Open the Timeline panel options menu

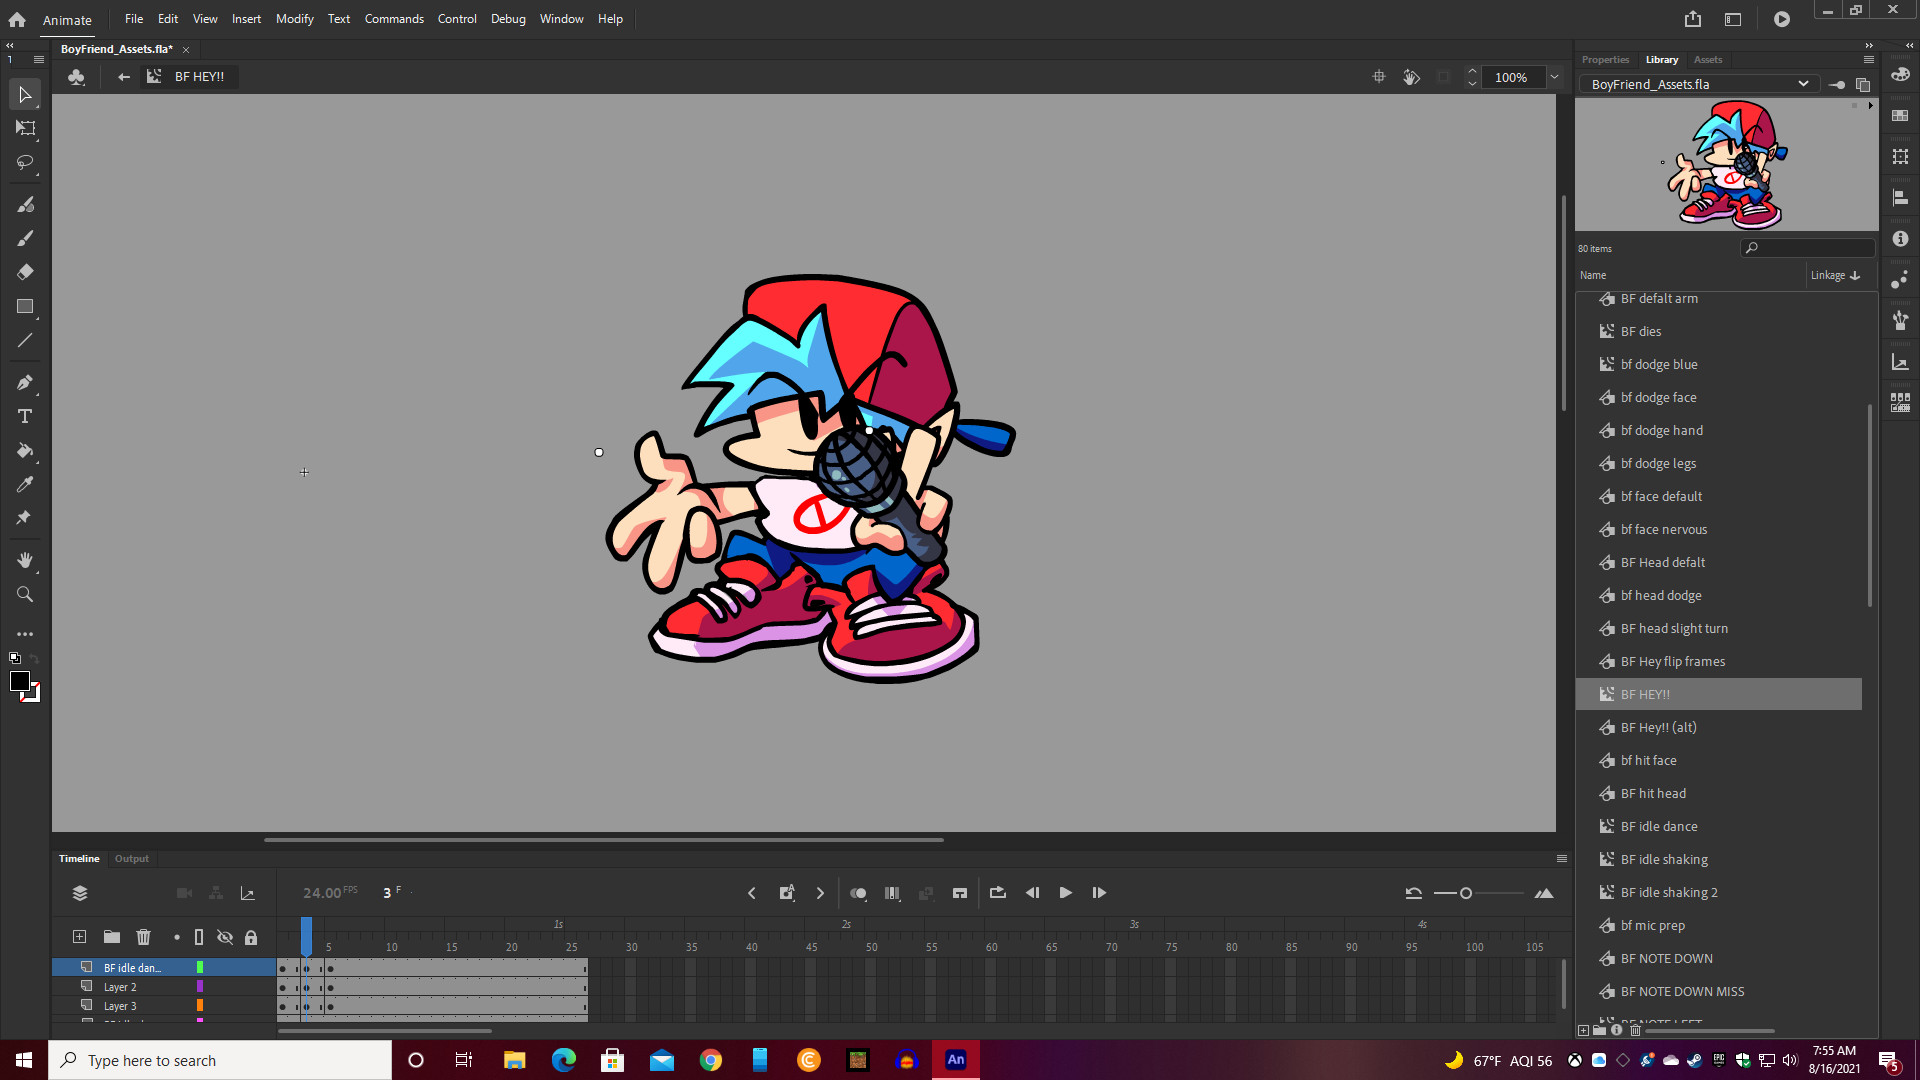click(x=1562, y=859)
